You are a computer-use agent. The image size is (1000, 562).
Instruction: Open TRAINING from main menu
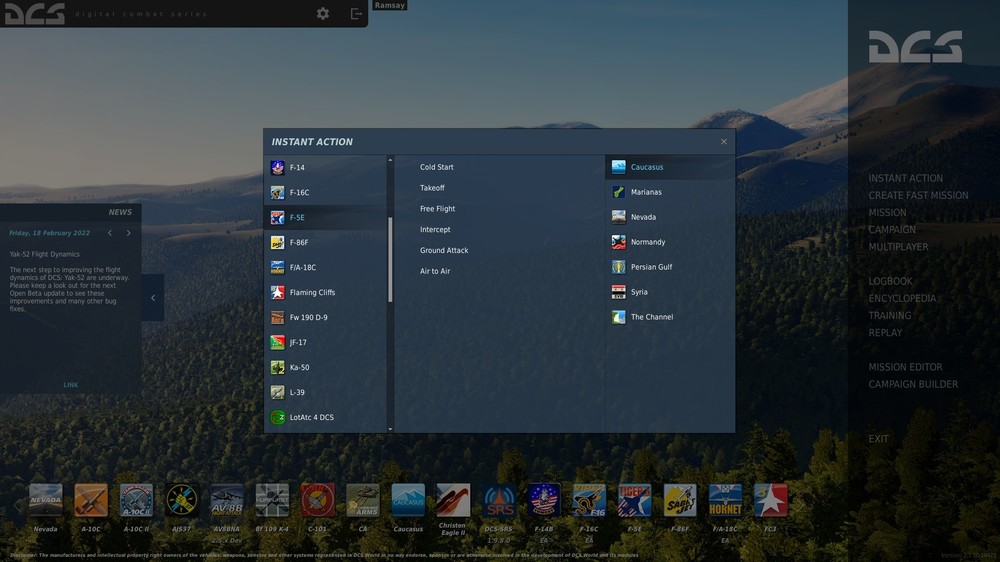coord(889,316)
